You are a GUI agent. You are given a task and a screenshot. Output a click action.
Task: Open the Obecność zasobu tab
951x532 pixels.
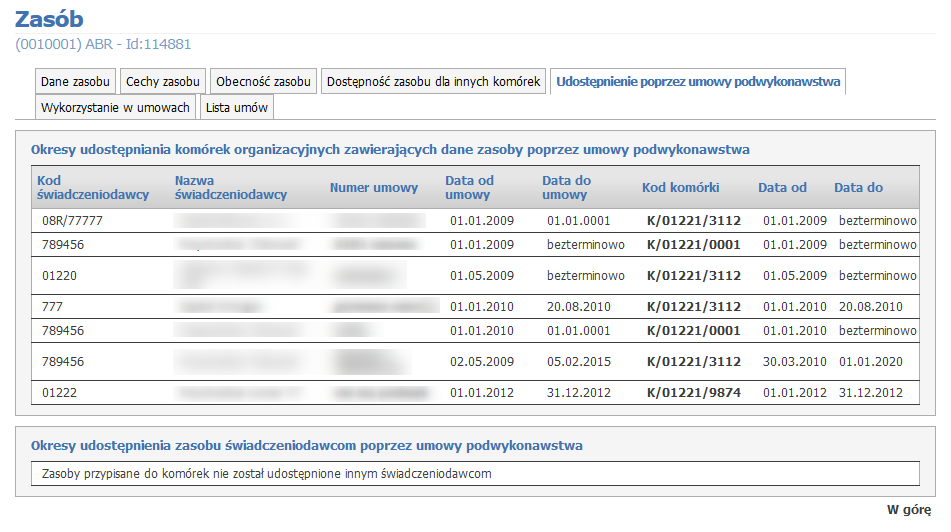264,81
